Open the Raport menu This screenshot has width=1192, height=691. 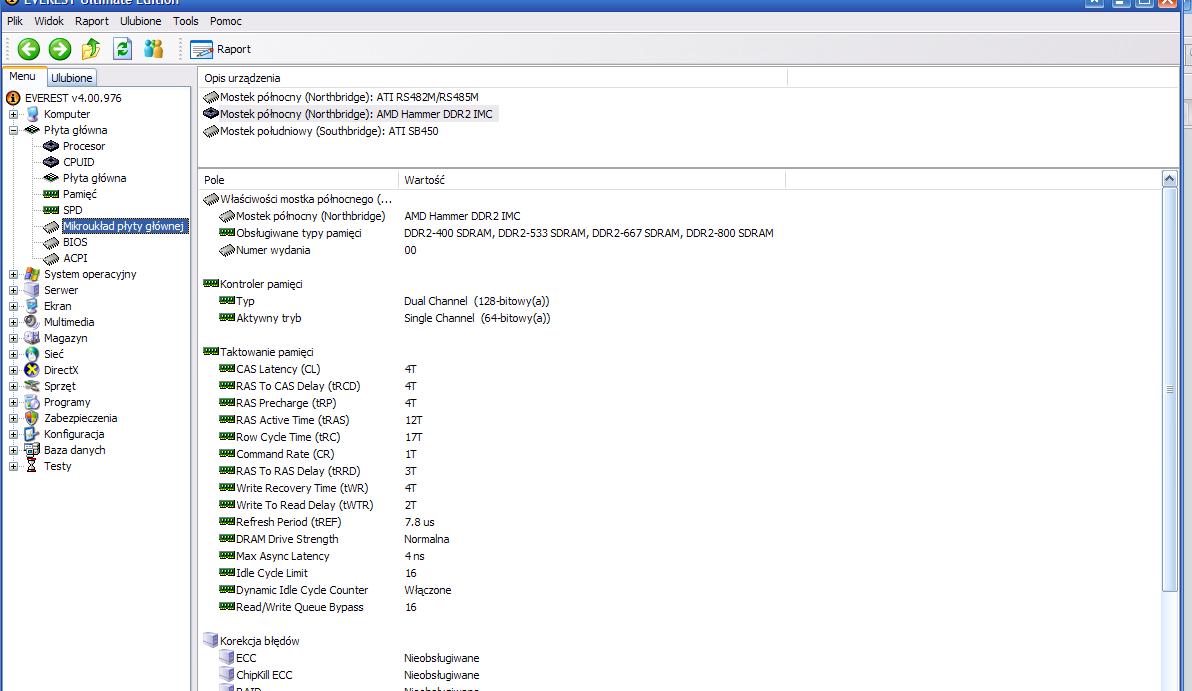(x=92, y=21)
